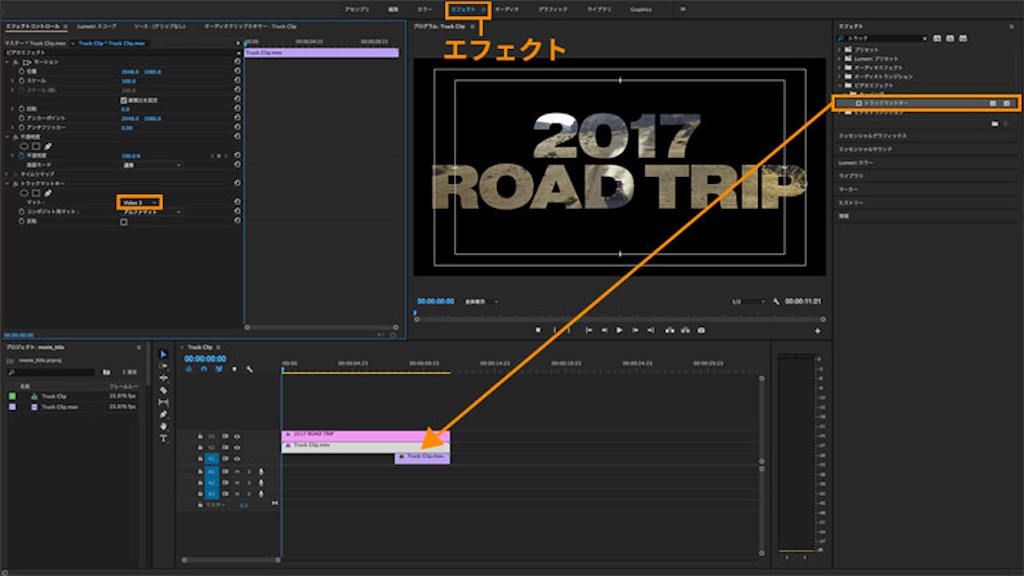
Task: Open the Source panel tab
Action: 159,26
